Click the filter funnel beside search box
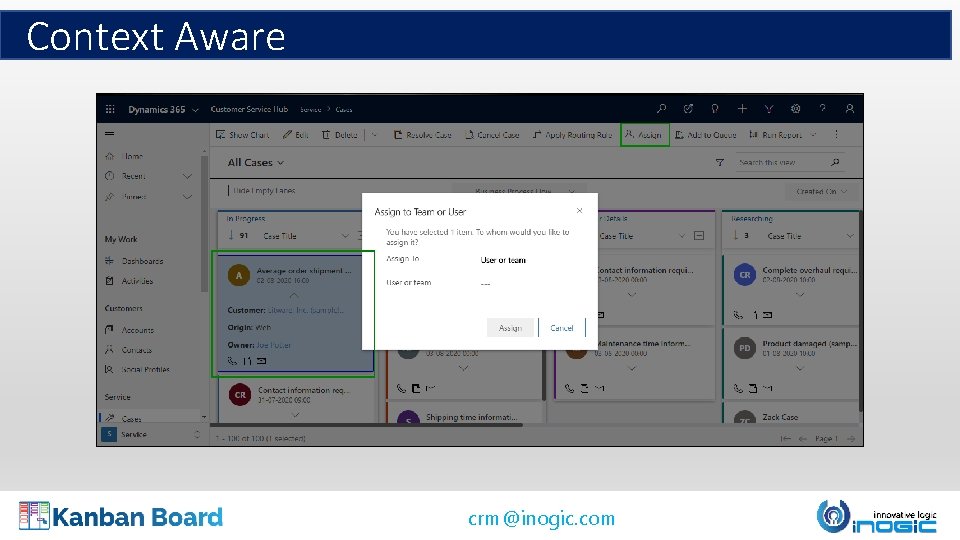The image size is (960, 540). [x=719, y=162]
